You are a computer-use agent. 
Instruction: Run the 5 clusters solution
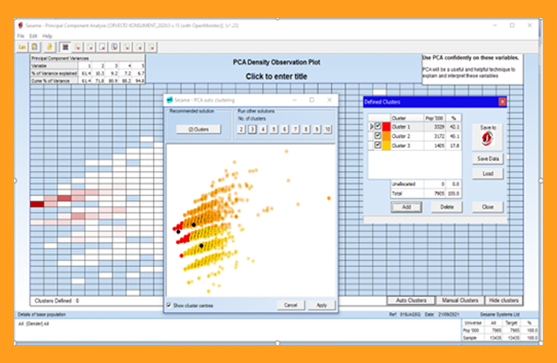pyautogui.click(x=274, y=129)
